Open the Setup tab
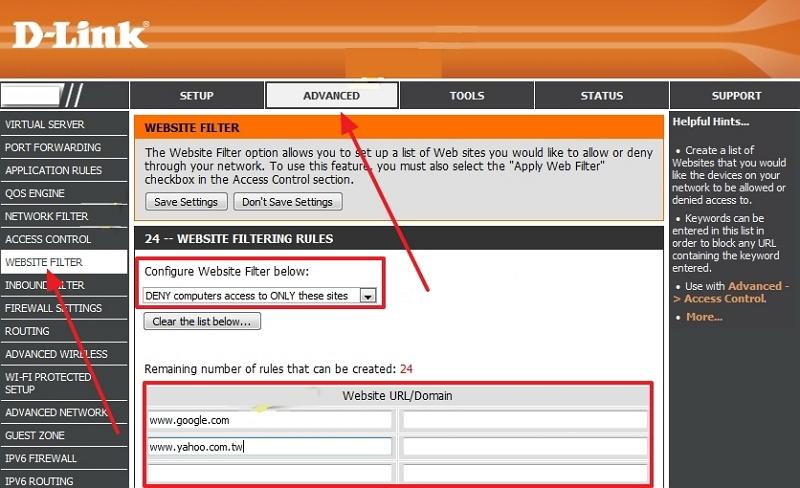The height and width of the screenshot is (488, 800). pos(196,96)
